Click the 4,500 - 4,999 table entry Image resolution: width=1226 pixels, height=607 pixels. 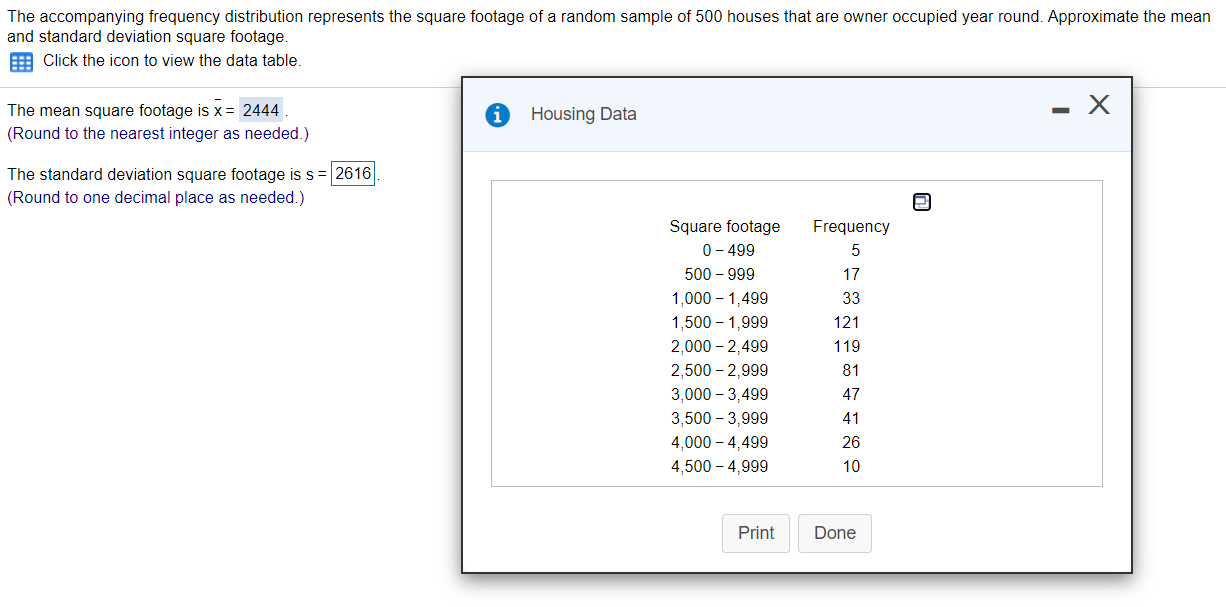click(x=723, y=466)
